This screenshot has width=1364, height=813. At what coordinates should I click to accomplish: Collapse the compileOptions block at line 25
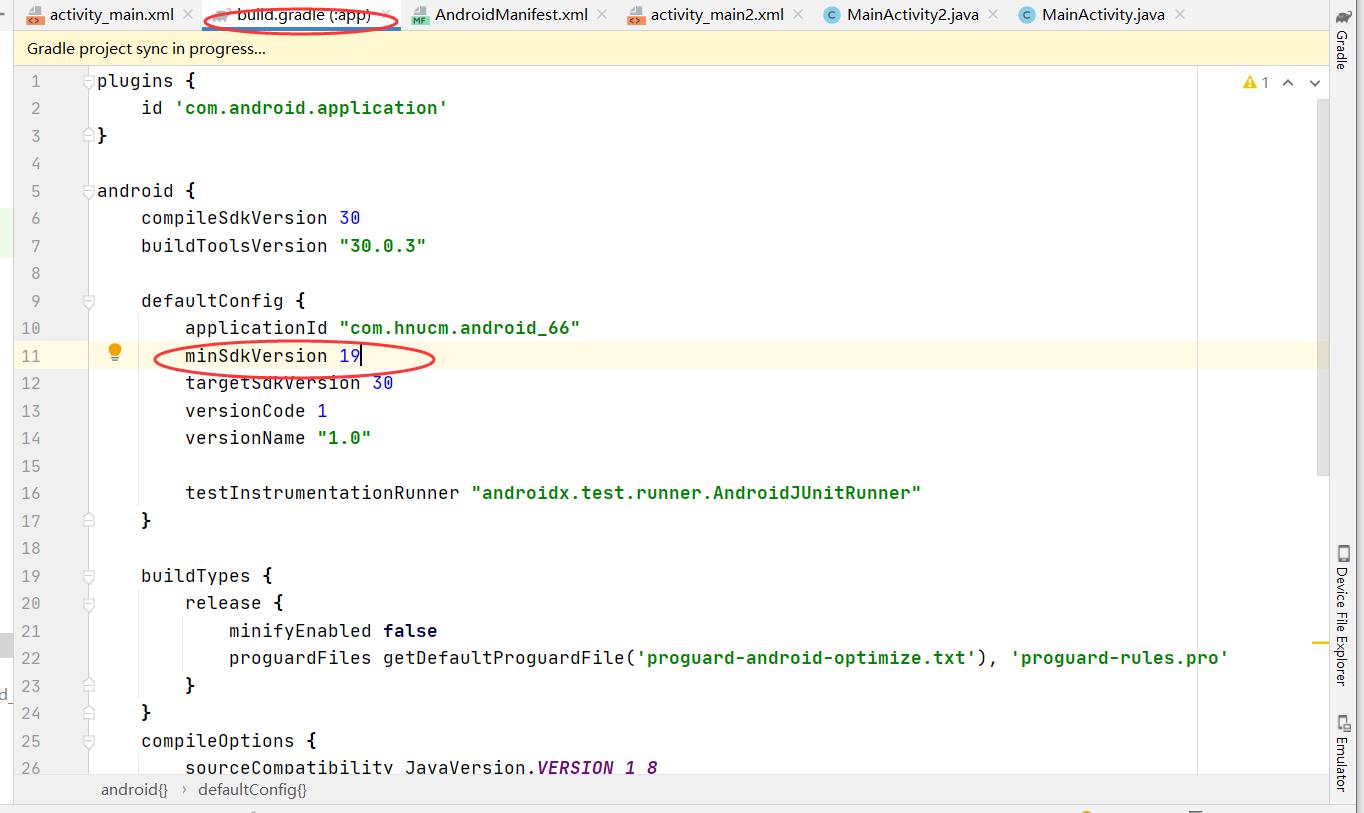(x=88, y=741)
